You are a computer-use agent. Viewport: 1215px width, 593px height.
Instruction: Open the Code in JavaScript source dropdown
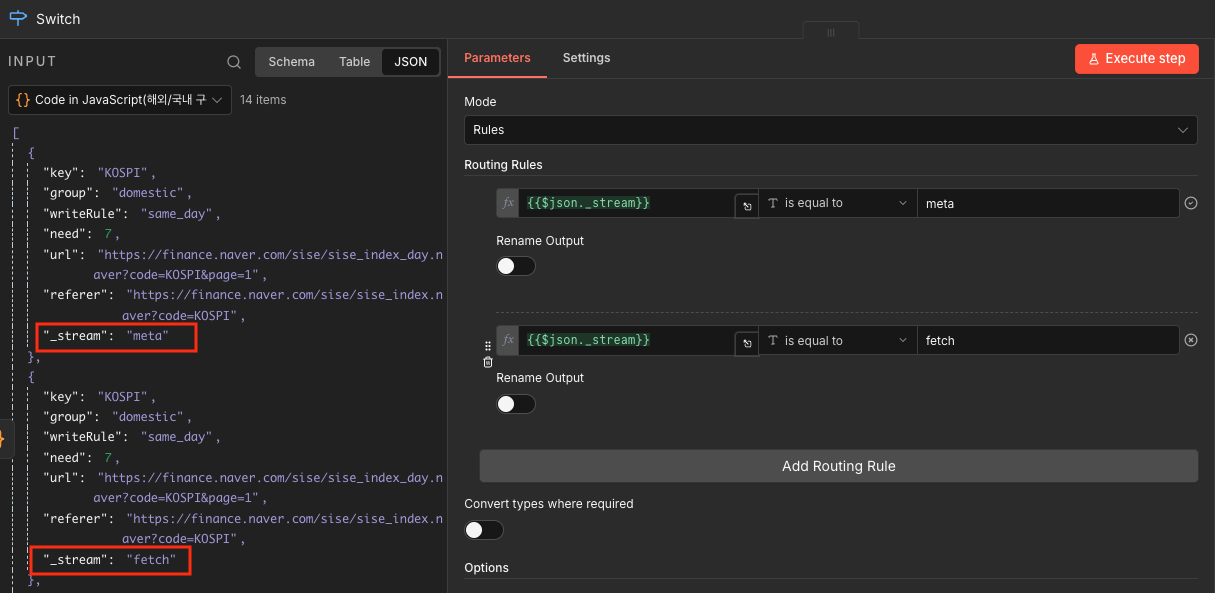(120, 100)
